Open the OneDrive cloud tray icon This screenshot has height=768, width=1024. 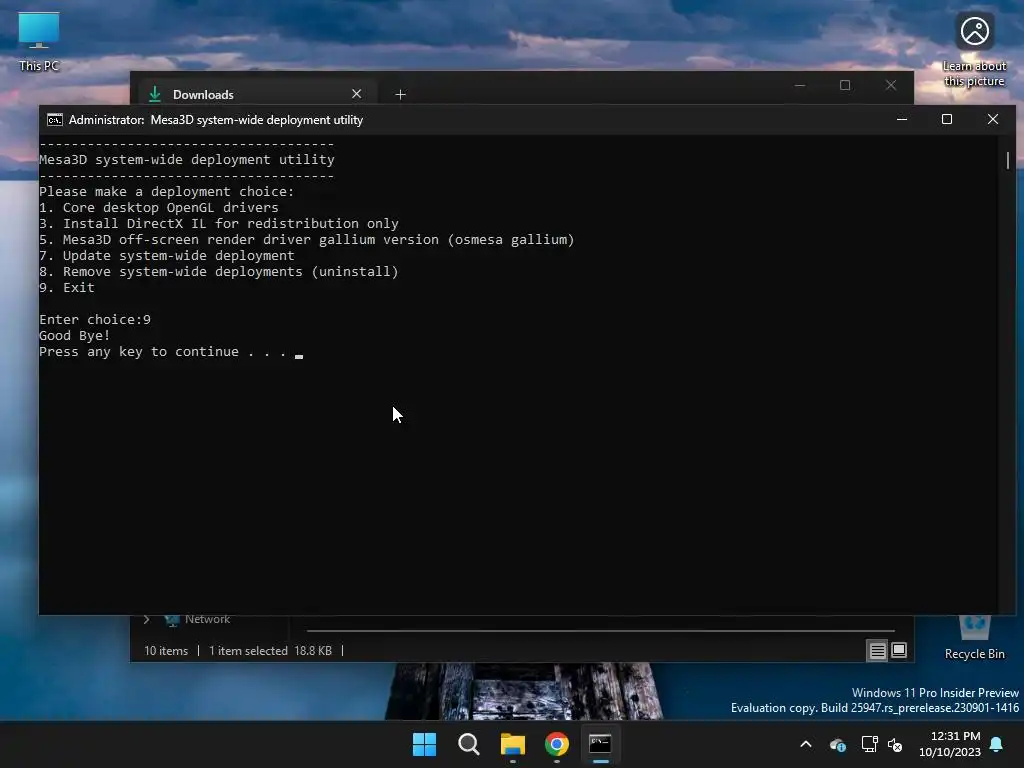838,744
